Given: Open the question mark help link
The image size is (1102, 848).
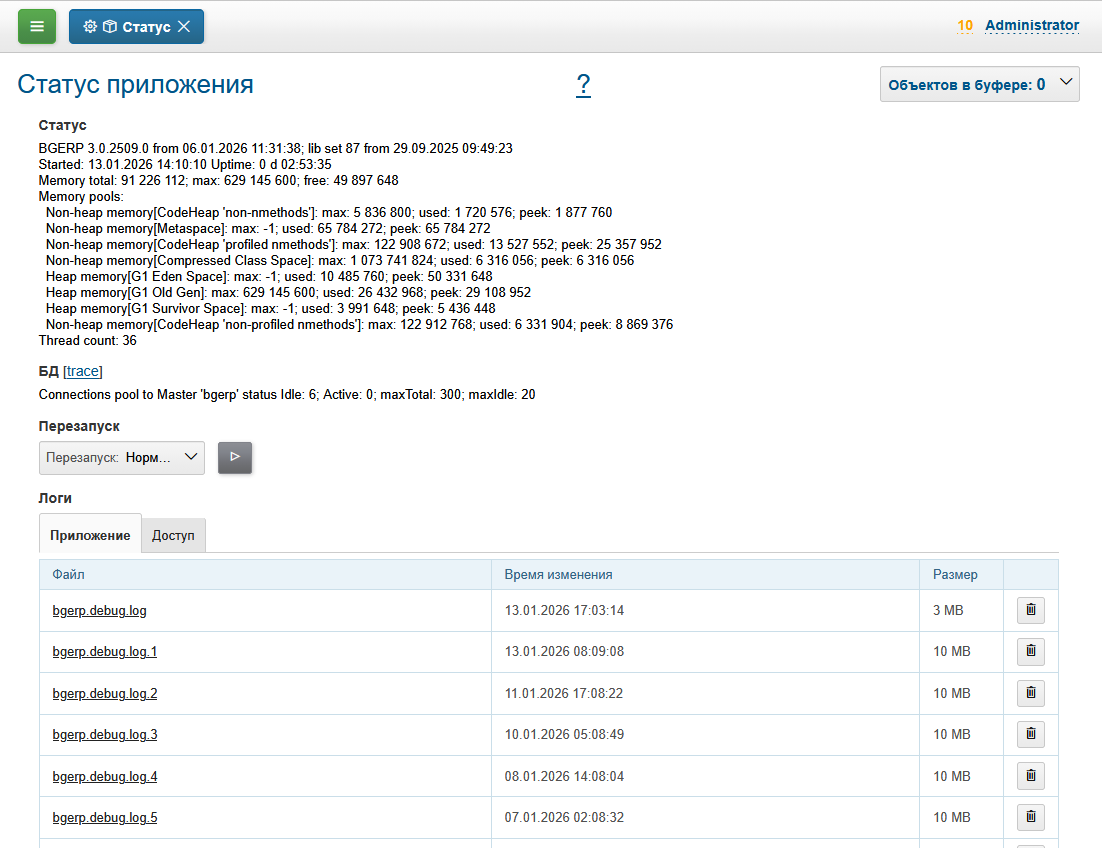Looking at the screenshot, I should 583,85.
